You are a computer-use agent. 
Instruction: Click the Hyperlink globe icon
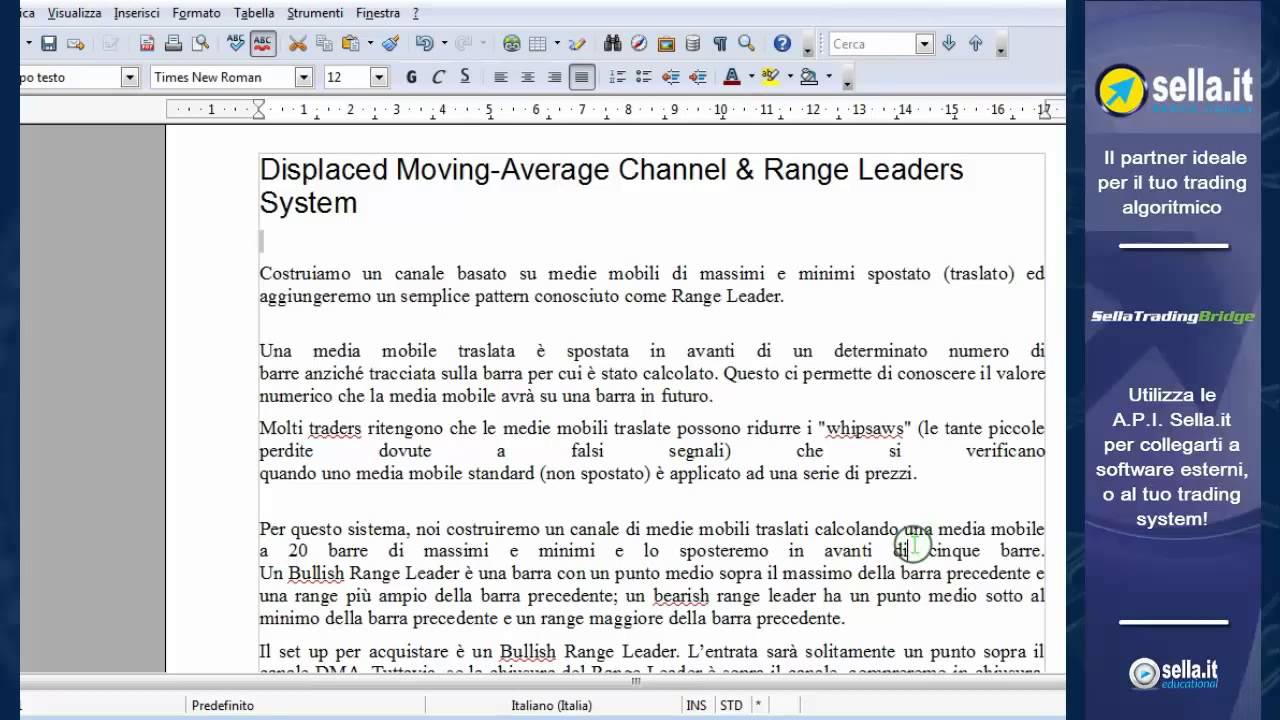point(512,43)
